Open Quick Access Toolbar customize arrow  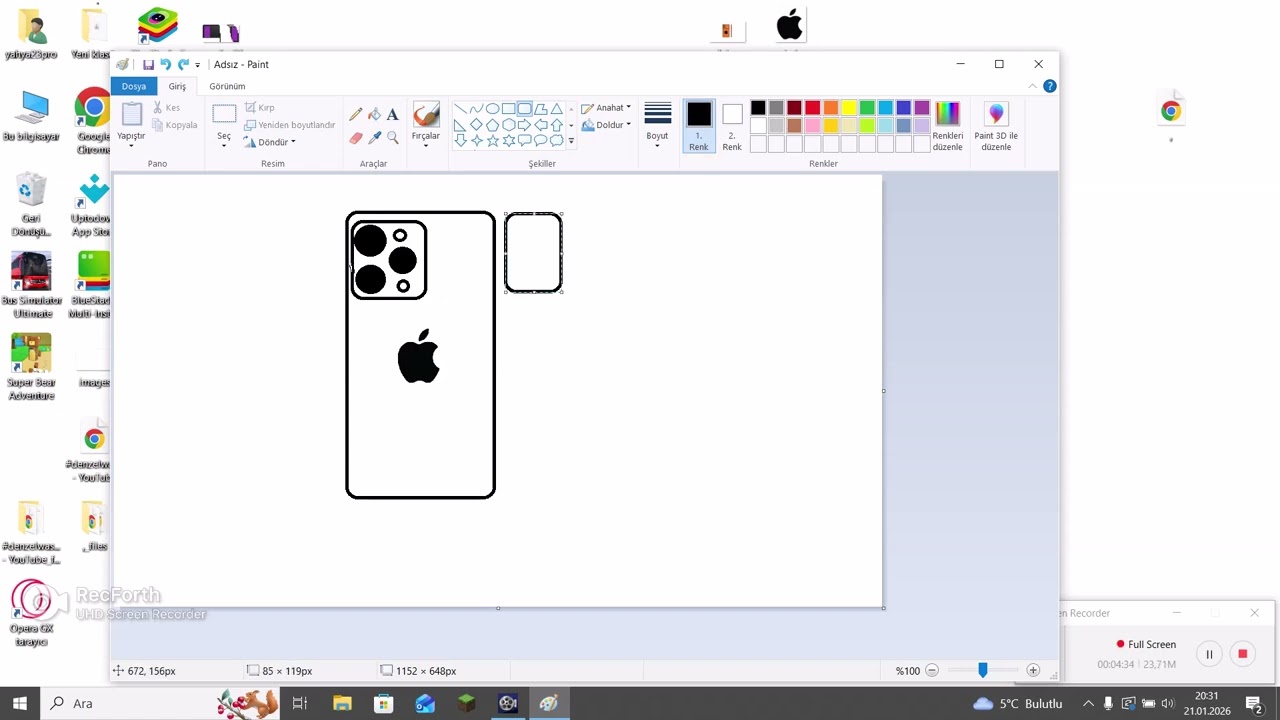pos(197,65)
